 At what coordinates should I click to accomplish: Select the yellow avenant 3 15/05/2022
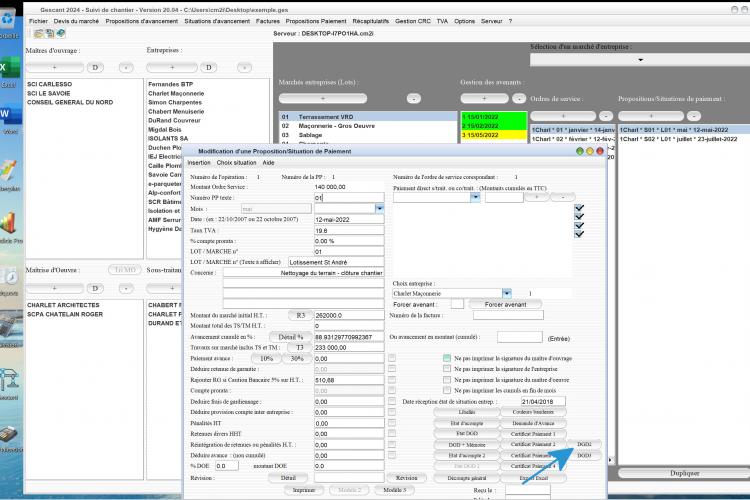[494, 135]
